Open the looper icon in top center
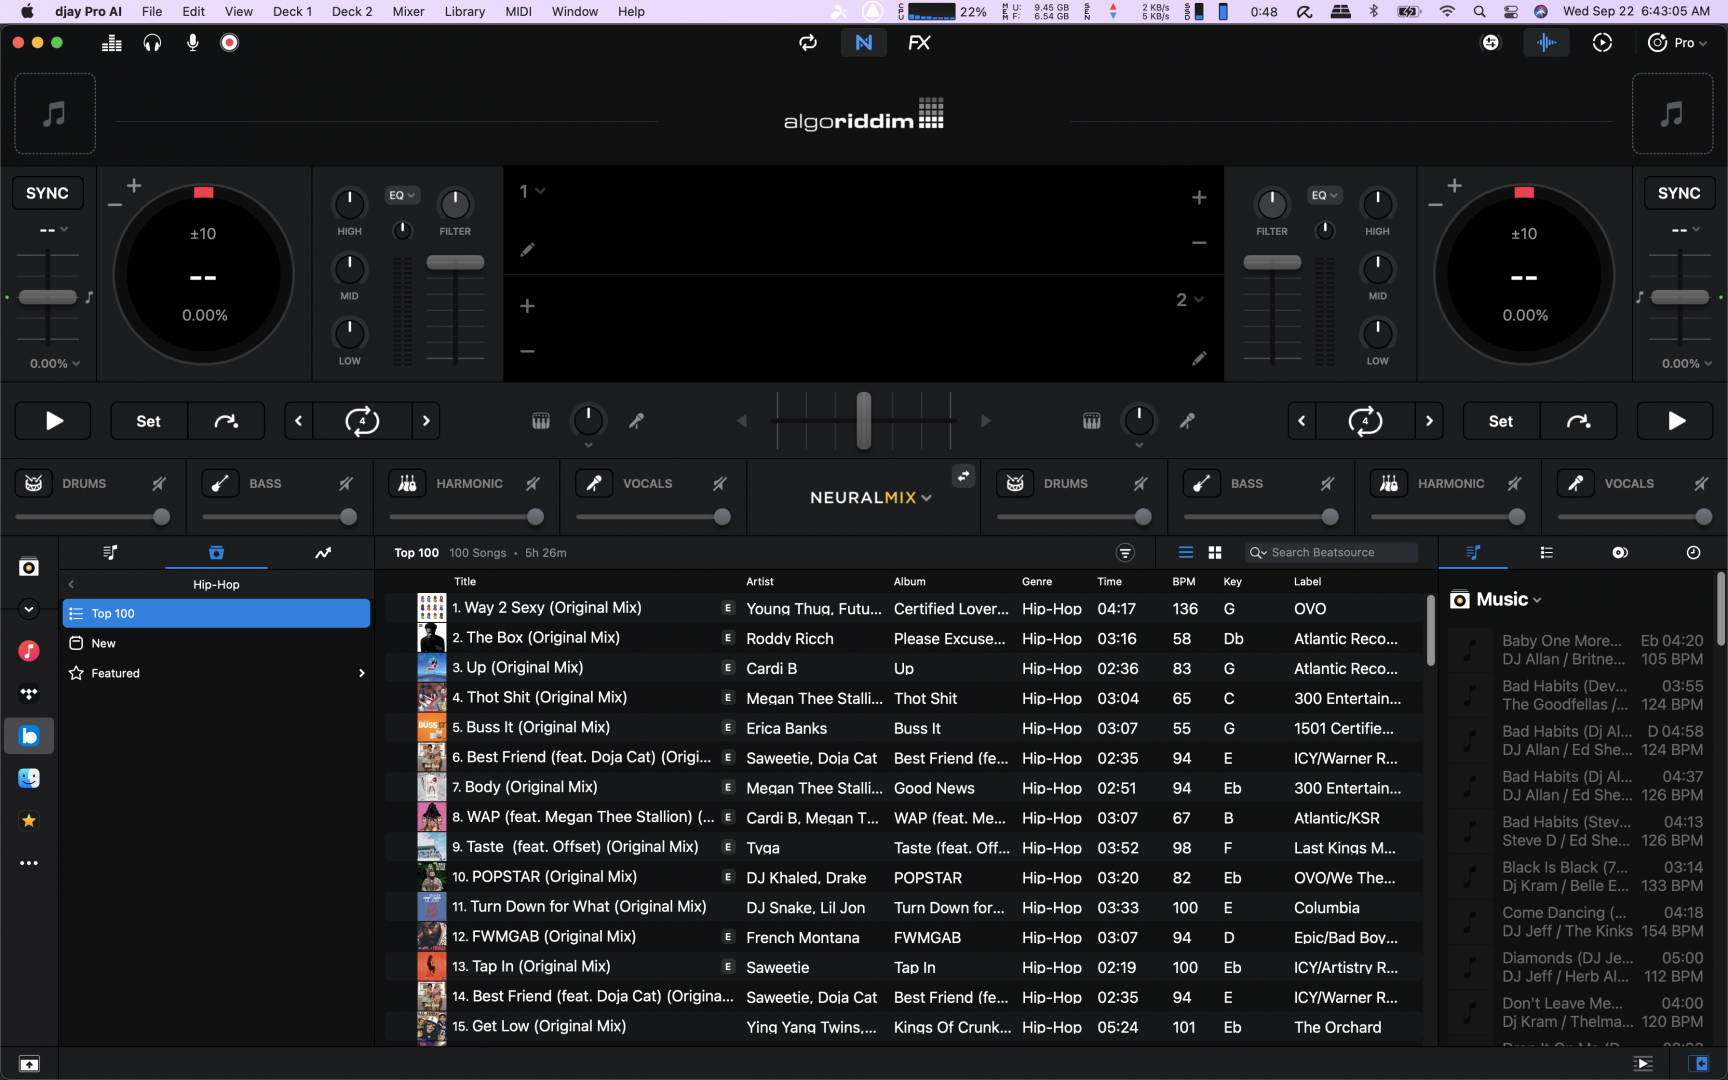Image resolution: width=1728 pixels, height=1080 pixels. coord(808,43)
